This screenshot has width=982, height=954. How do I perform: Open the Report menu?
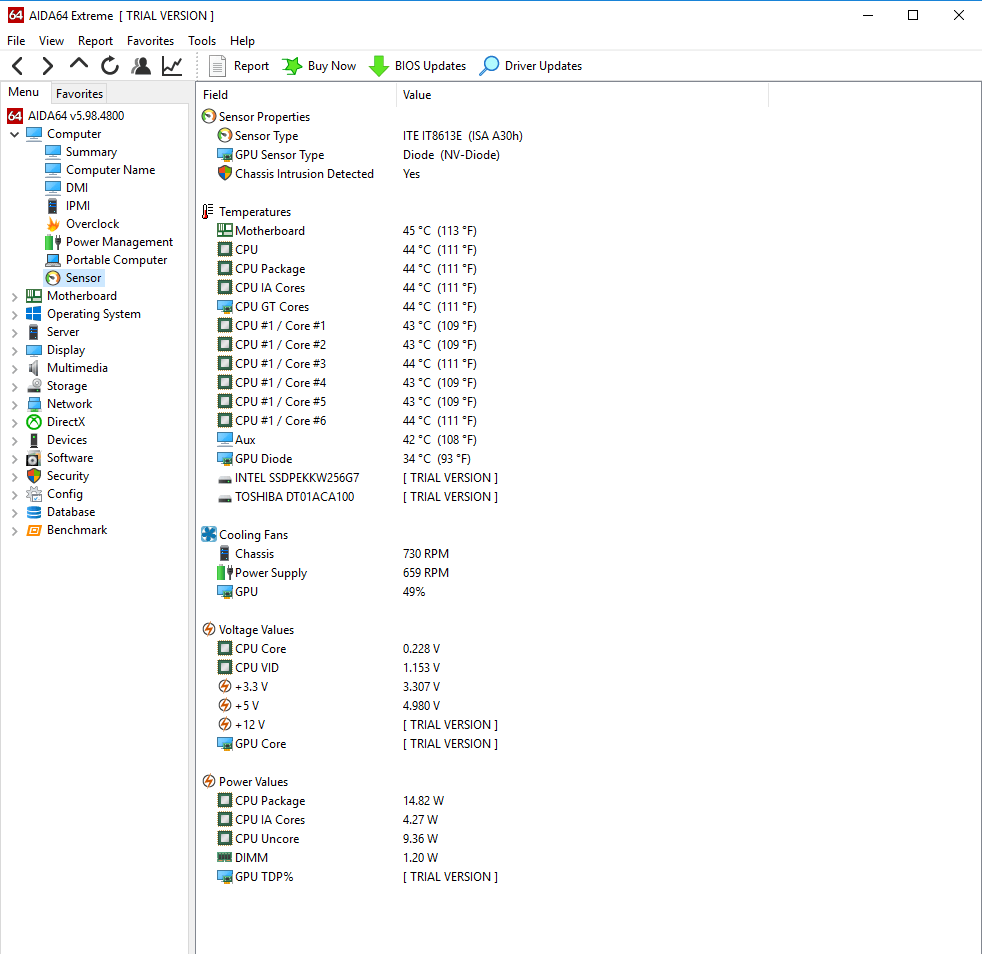click(95, 41)
